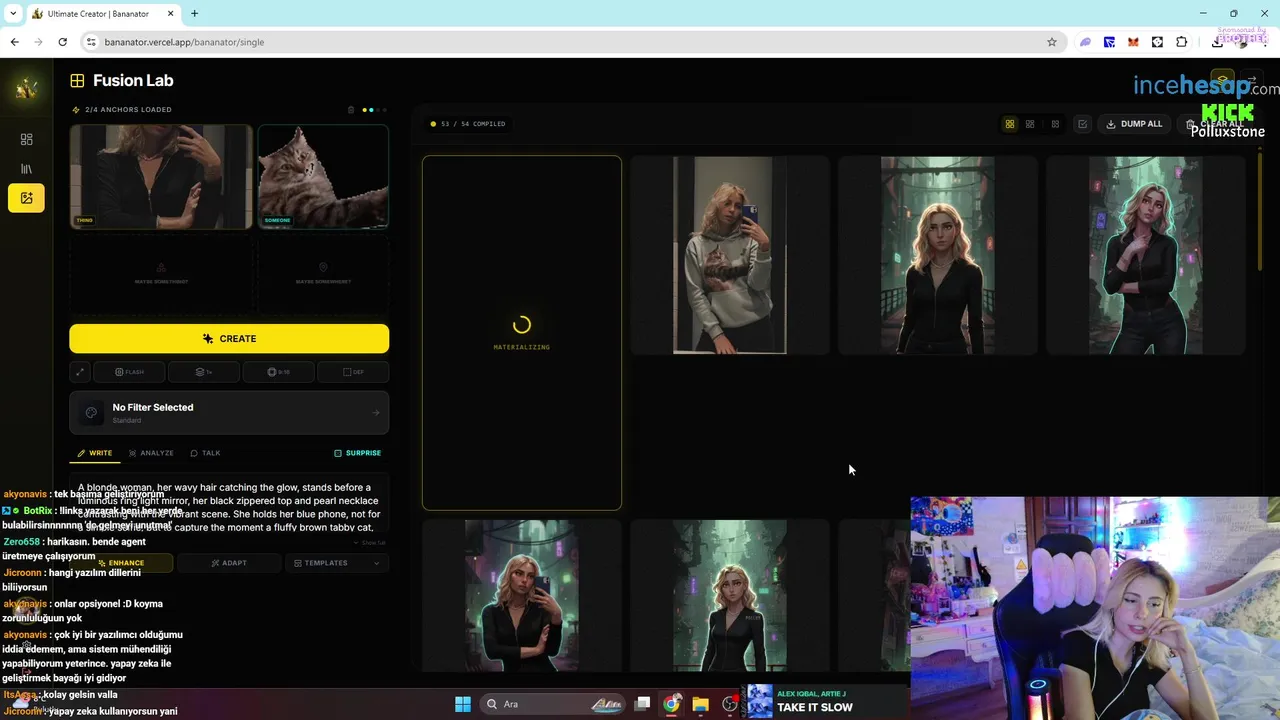Switch to the large grid view icon
The image size is (1280, 720).
tap(1010, 124)
